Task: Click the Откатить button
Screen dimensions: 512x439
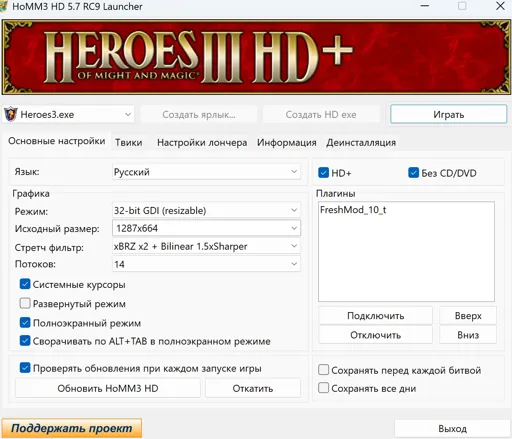Action: pos(253,388)
